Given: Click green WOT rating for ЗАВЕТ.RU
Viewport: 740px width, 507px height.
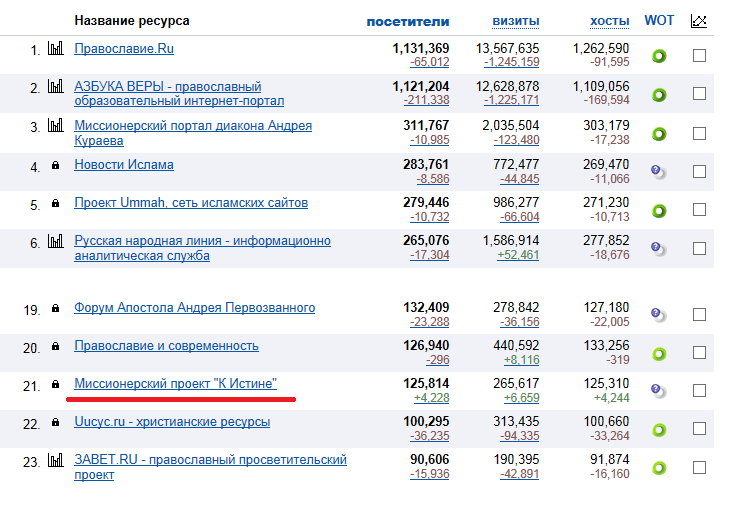Looking at the screenshot, I should click(x=659, y=468).
